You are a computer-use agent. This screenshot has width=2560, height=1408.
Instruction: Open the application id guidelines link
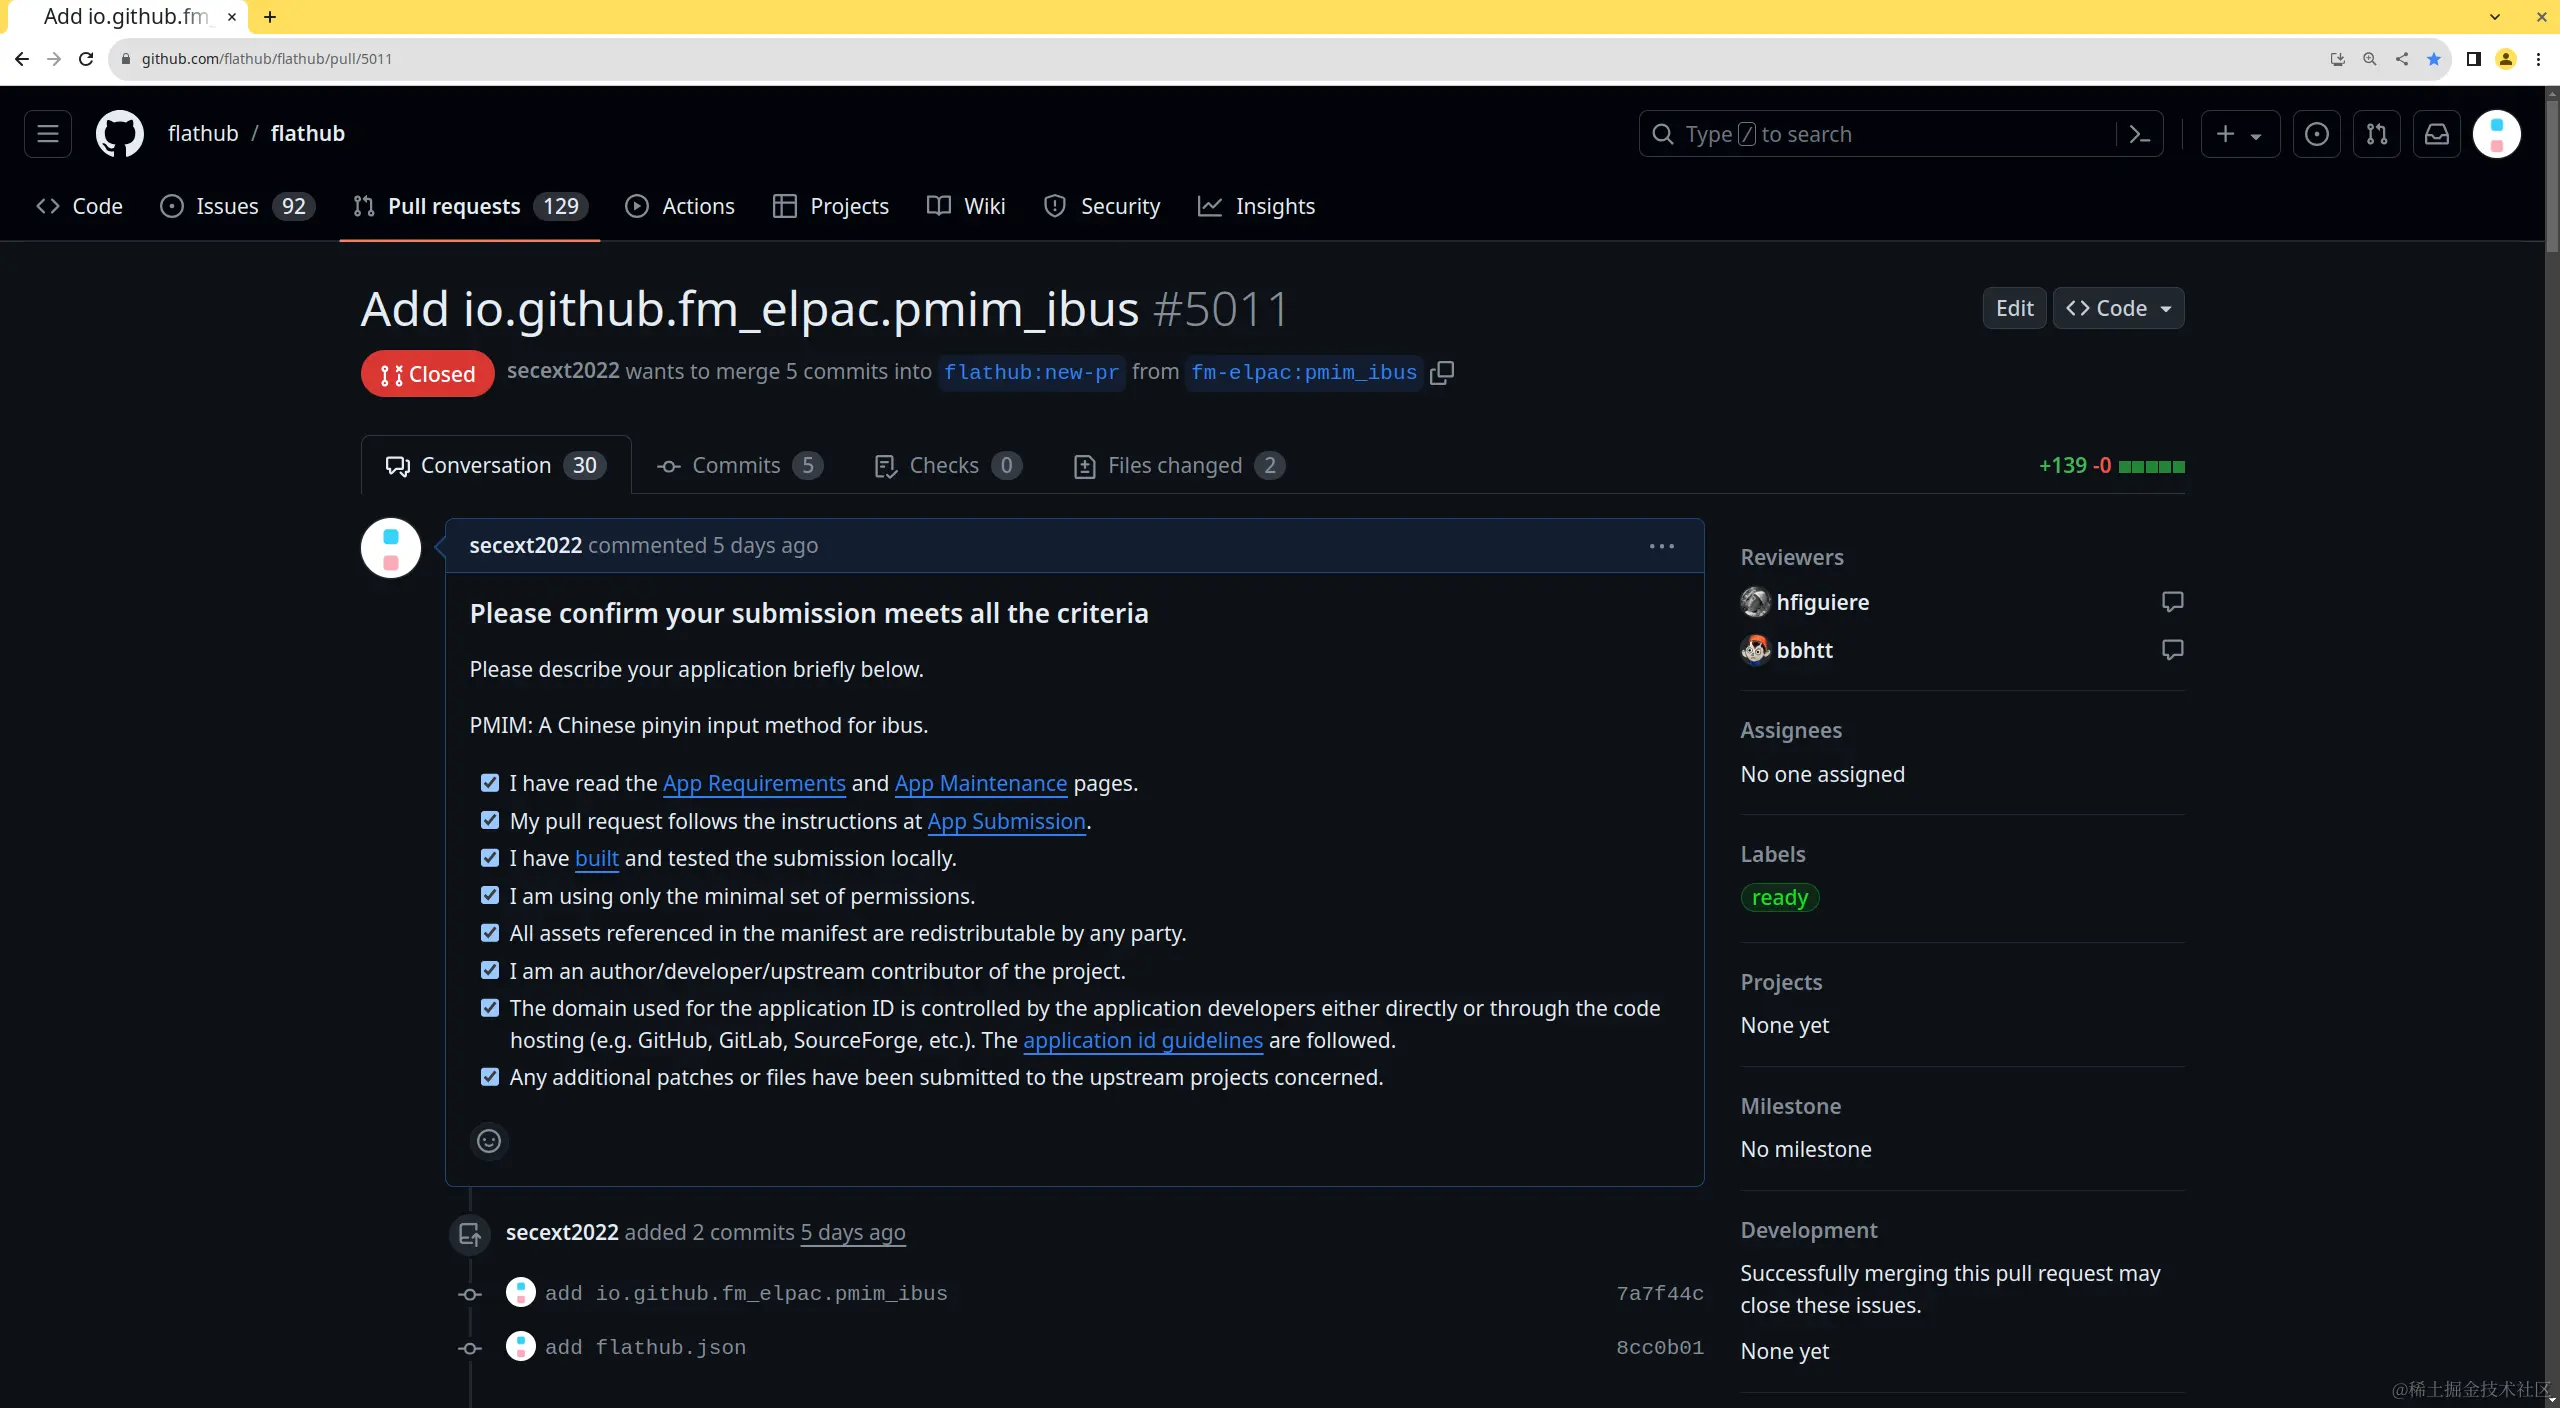(x=1143, y=1041)
